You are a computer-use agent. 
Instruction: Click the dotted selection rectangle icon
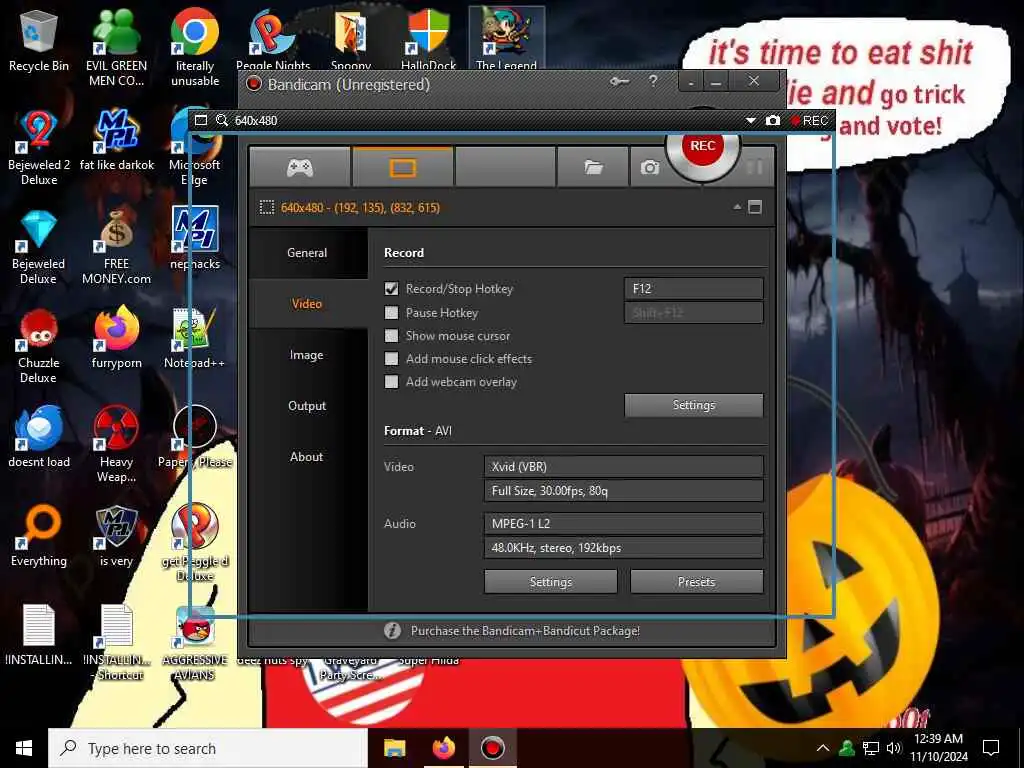266,208
